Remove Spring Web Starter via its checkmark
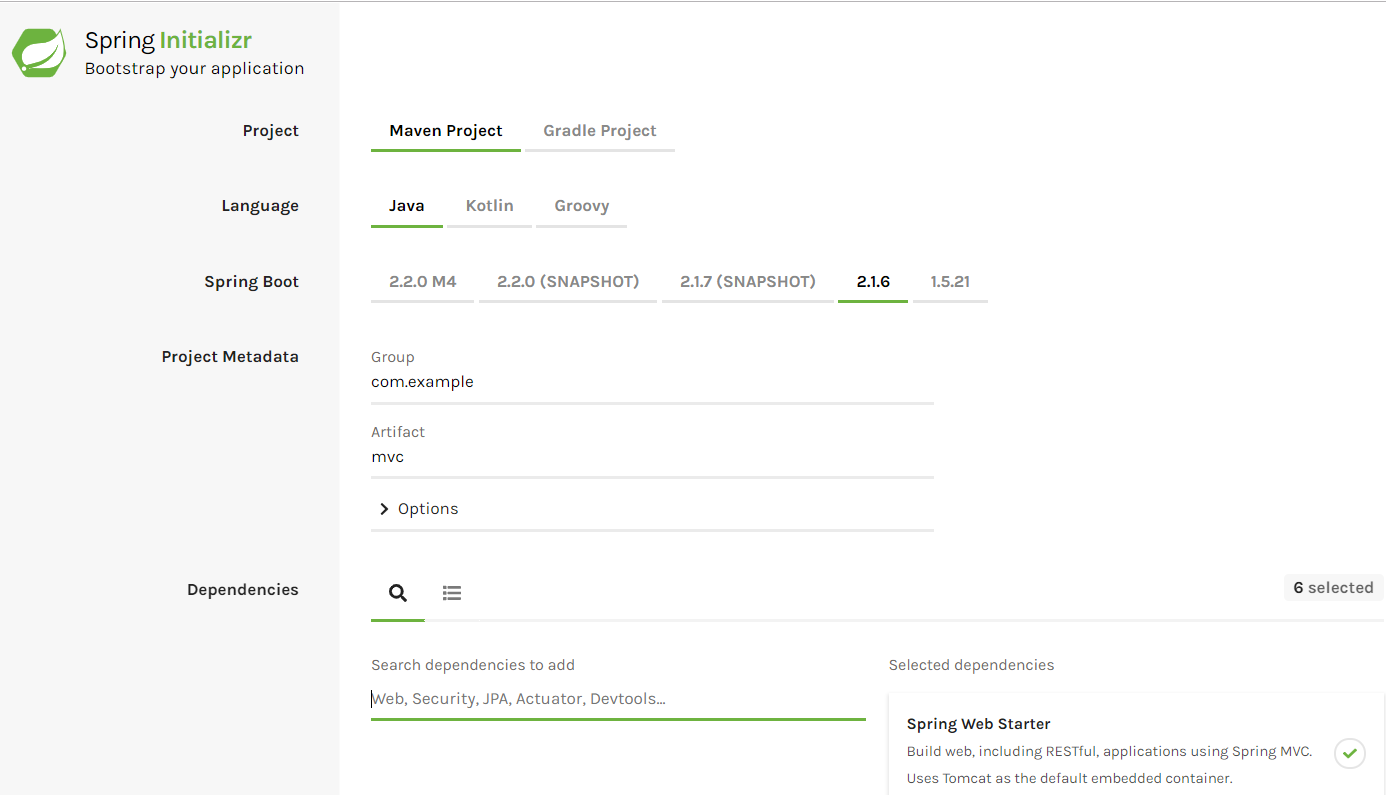 pyautogui.click(x=1349, y=752)
